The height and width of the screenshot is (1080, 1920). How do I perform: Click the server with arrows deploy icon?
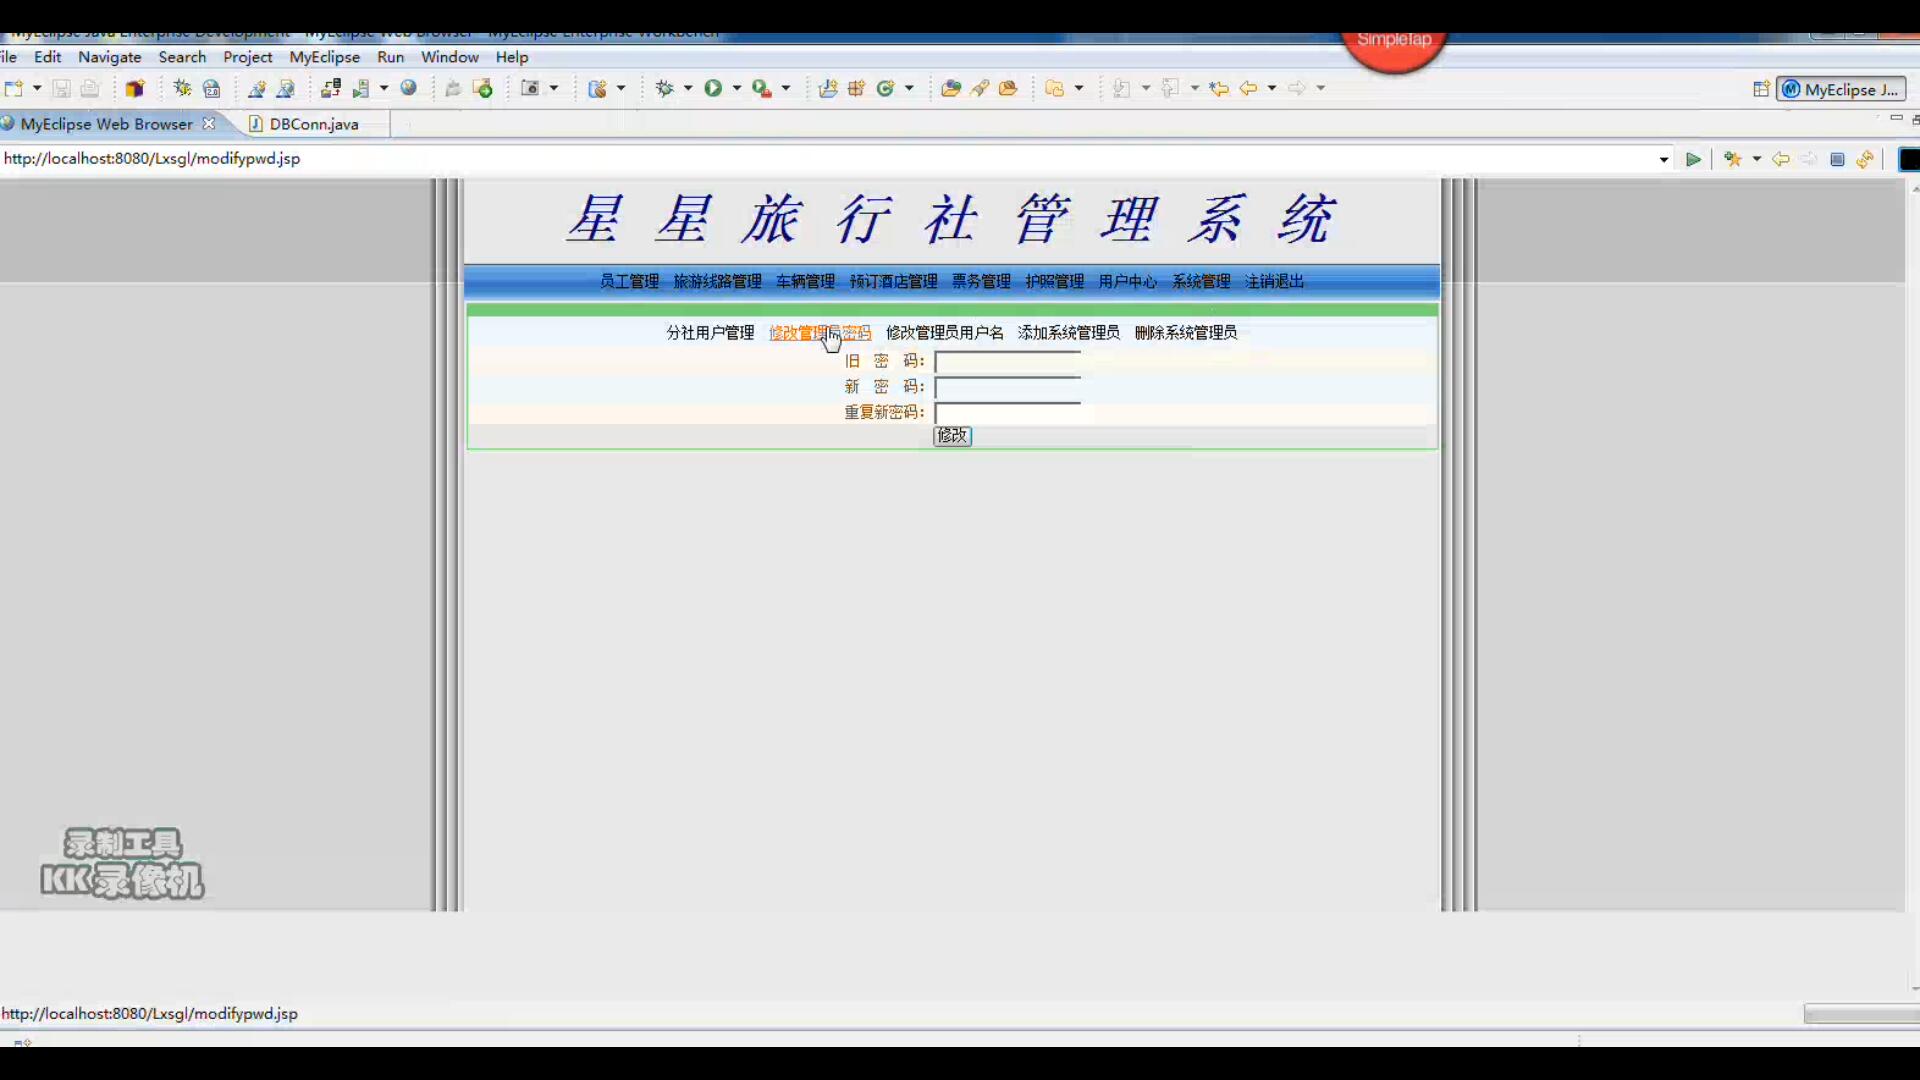(330, 89)
